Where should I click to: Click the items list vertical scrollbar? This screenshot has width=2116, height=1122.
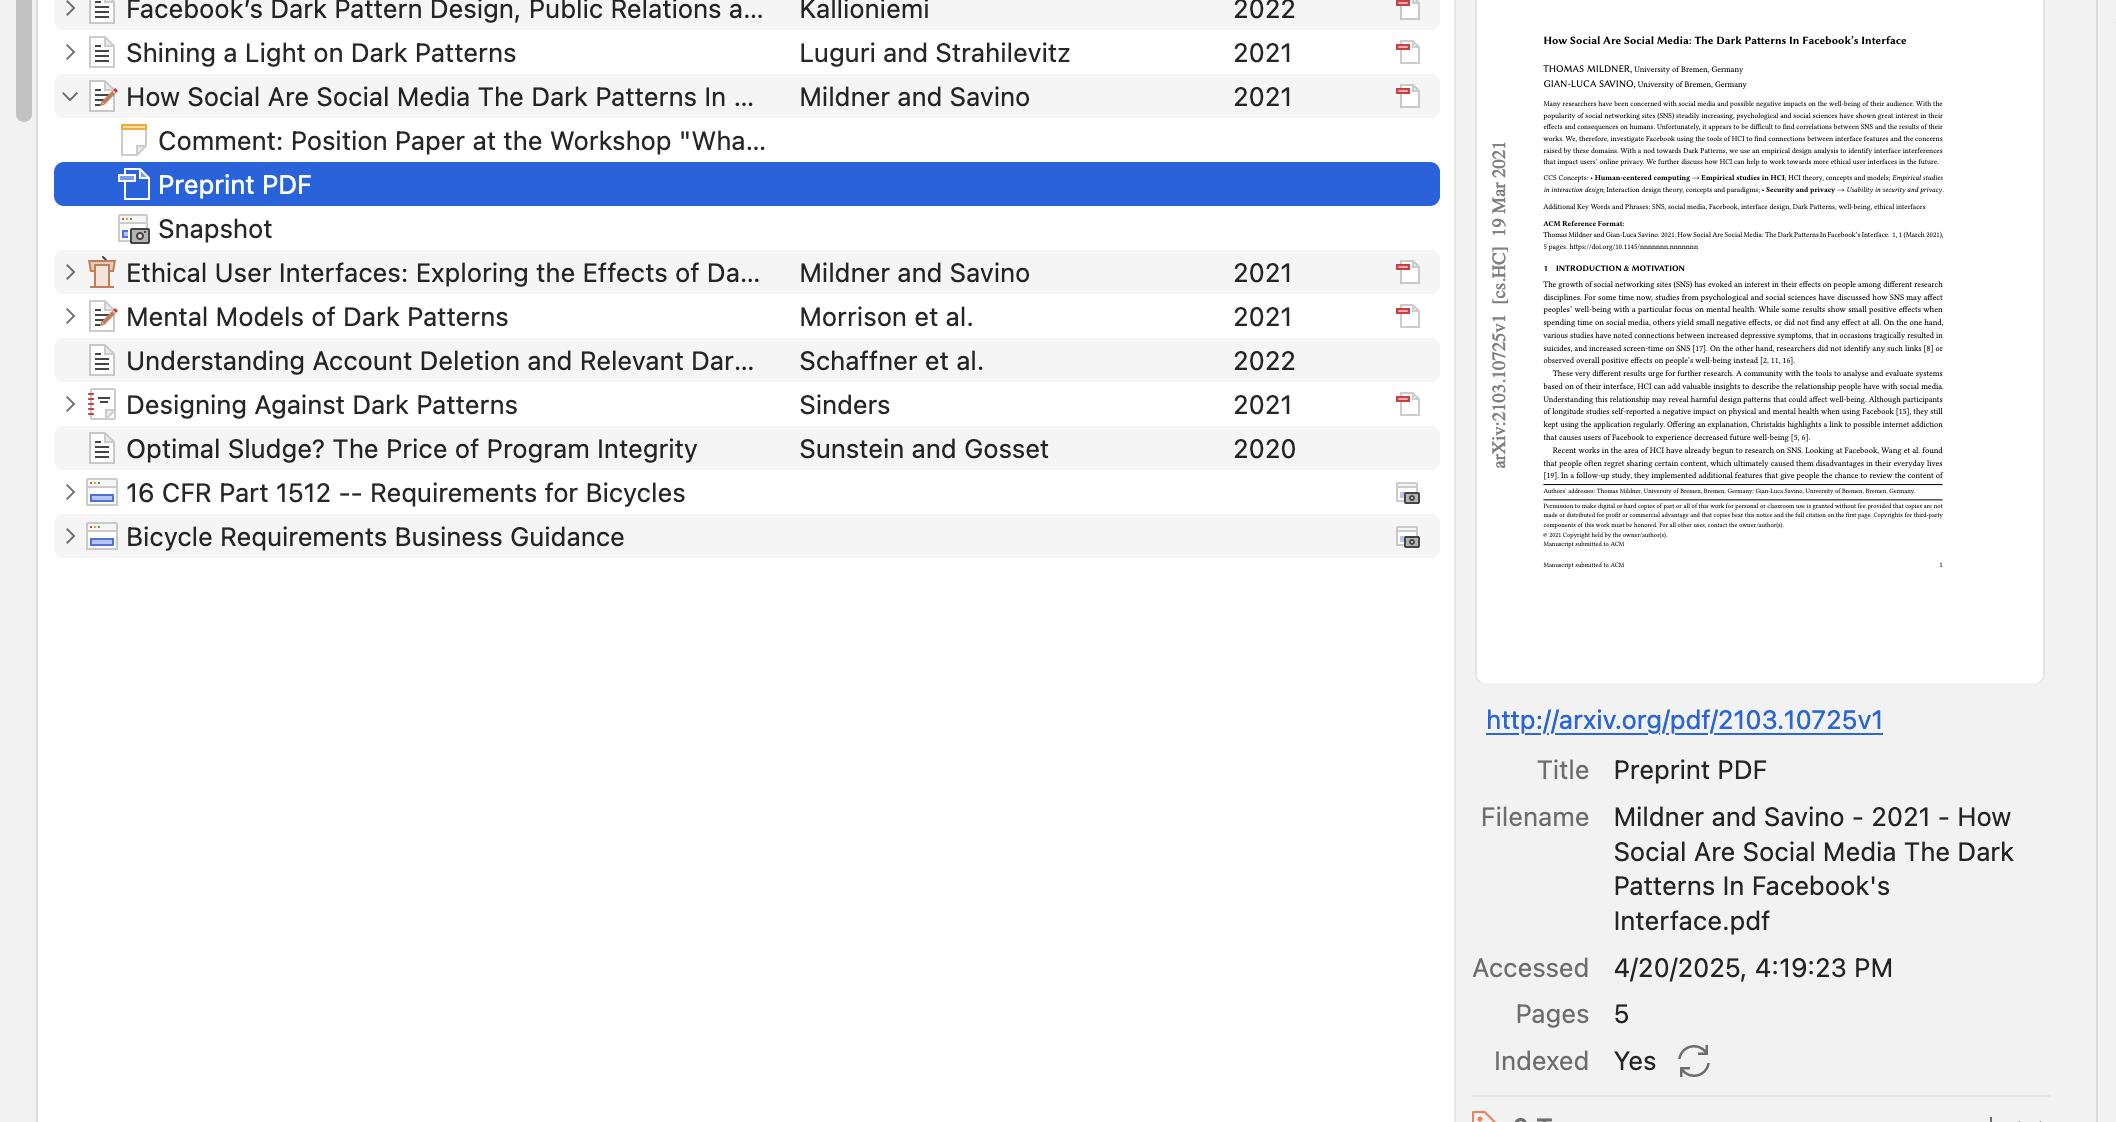point(24,60)
